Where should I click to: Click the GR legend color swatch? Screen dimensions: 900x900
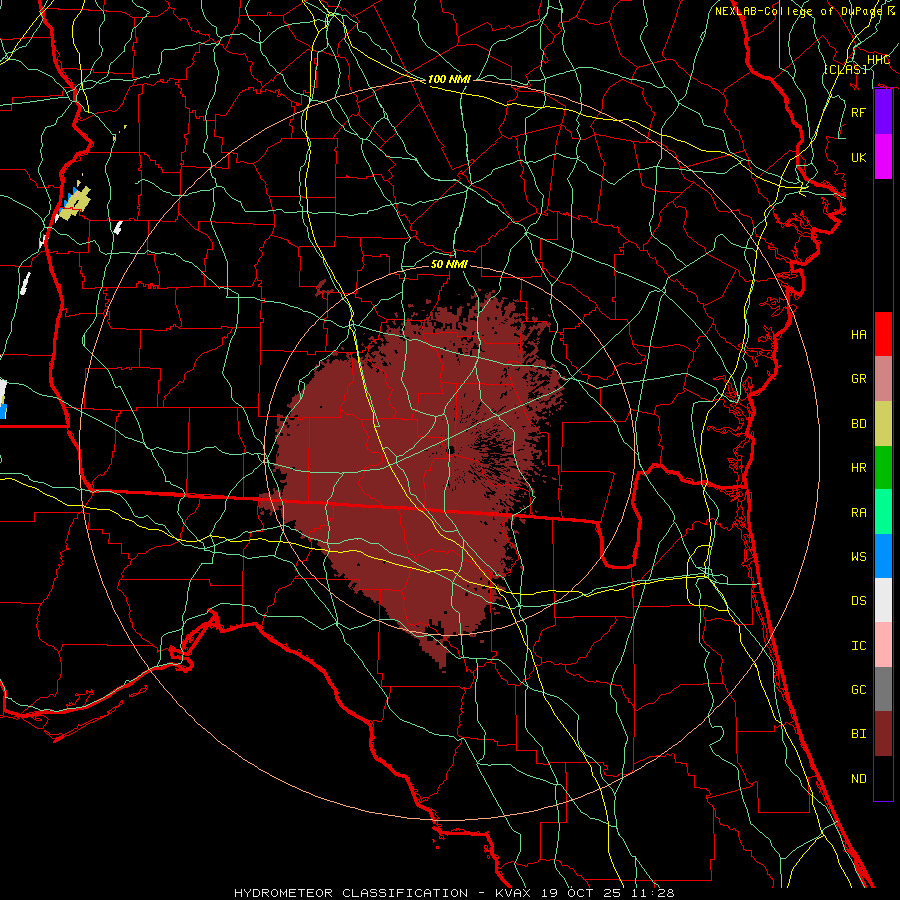[x=883, y=379]
